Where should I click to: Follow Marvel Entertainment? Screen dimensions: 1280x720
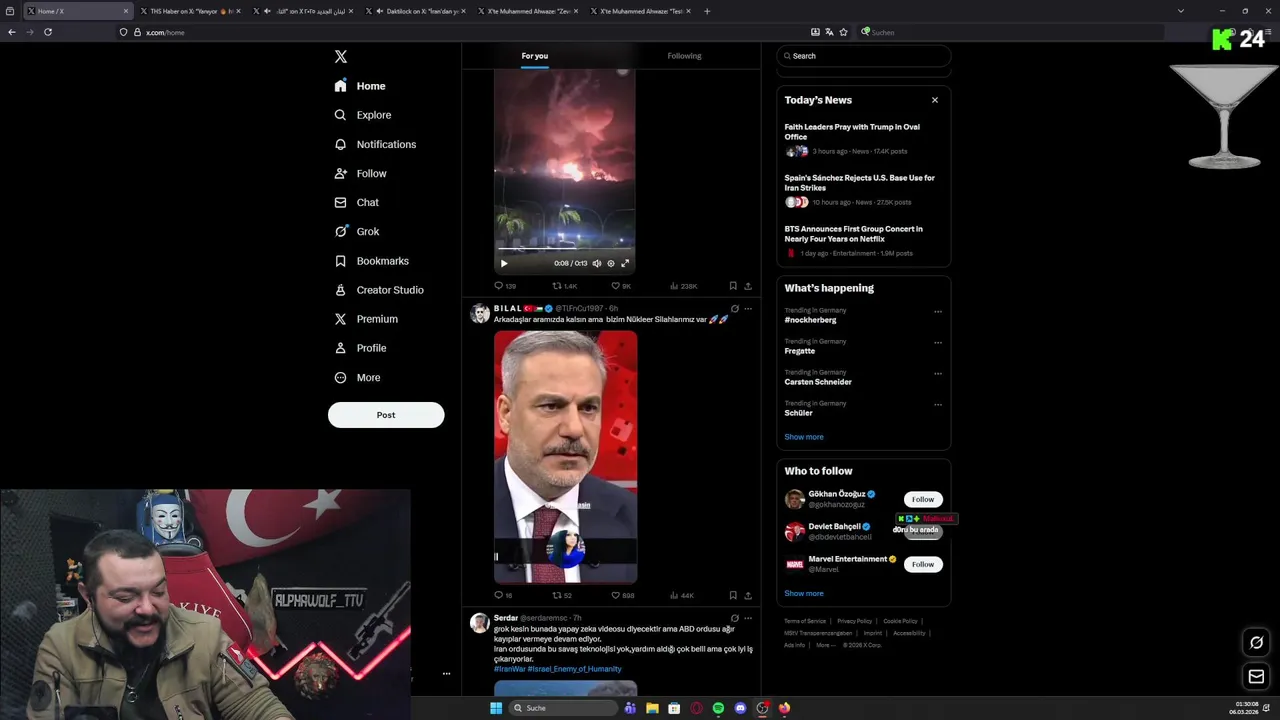[x=923, y=564]
